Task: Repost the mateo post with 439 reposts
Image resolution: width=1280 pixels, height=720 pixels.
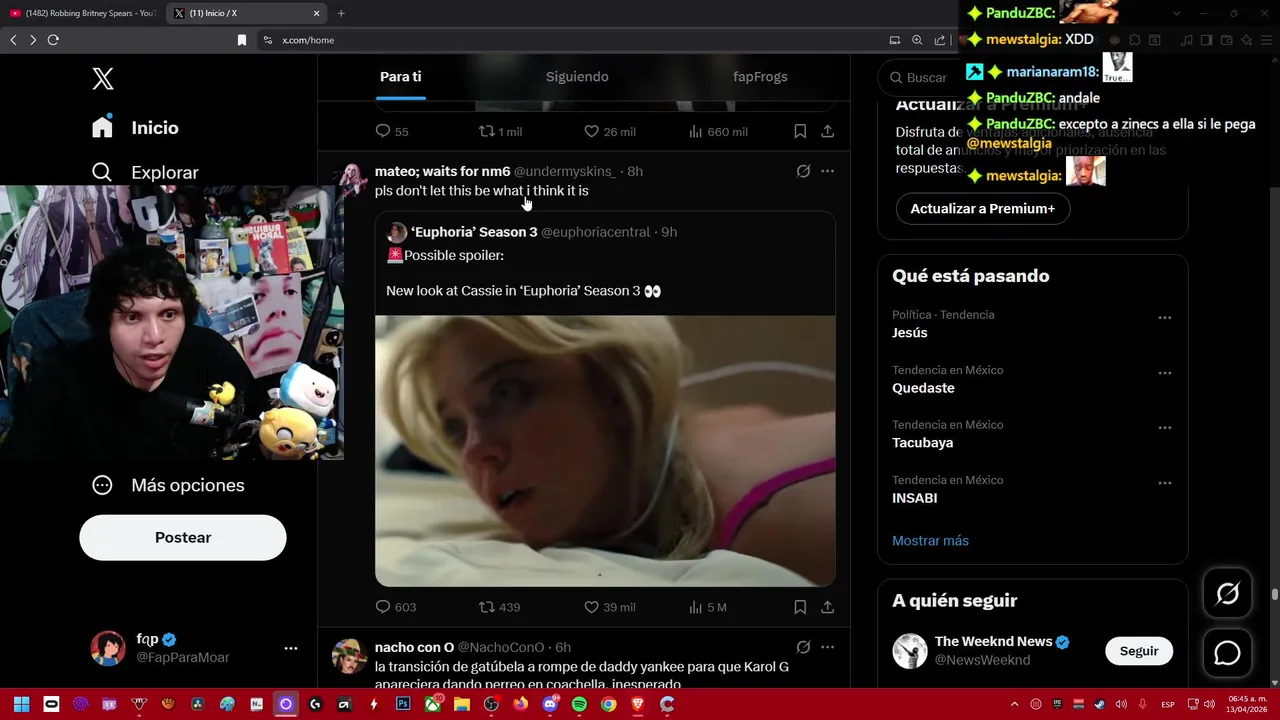Action: click(487, 607)
